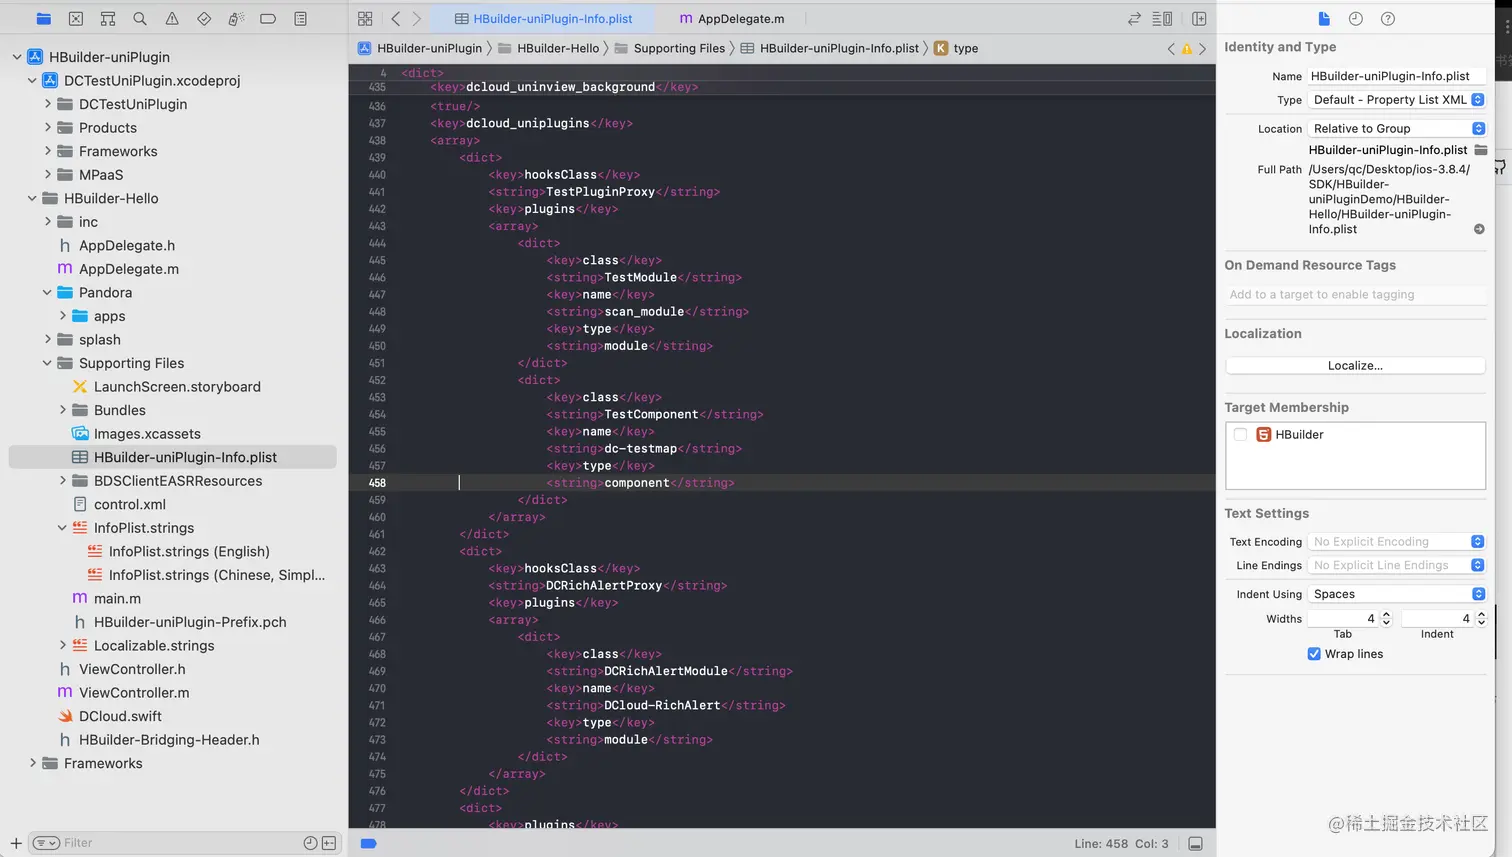Open the Text Encoding dropdown
The image size is (1512, 857).
point(1397,541)
